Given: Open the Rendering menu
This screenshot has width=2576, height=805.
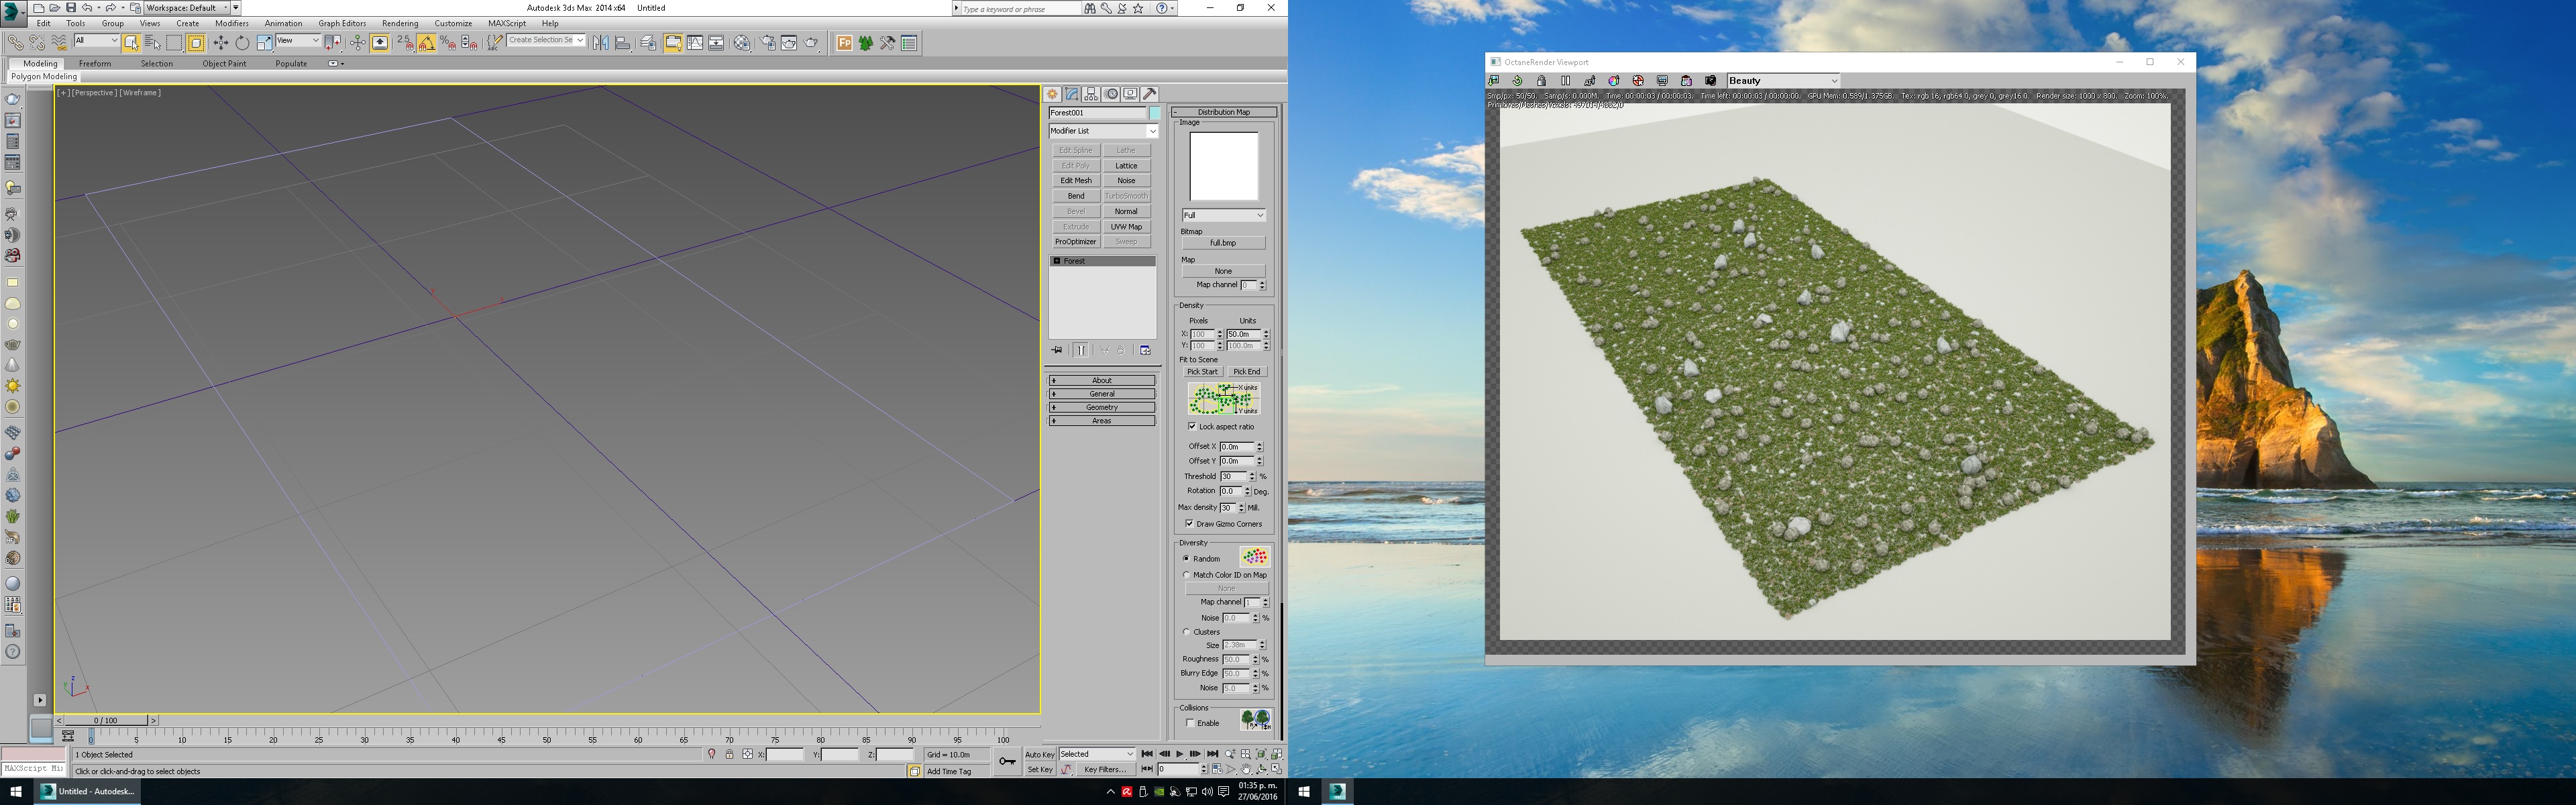Looking at the screenshot, I should point(399,23).
